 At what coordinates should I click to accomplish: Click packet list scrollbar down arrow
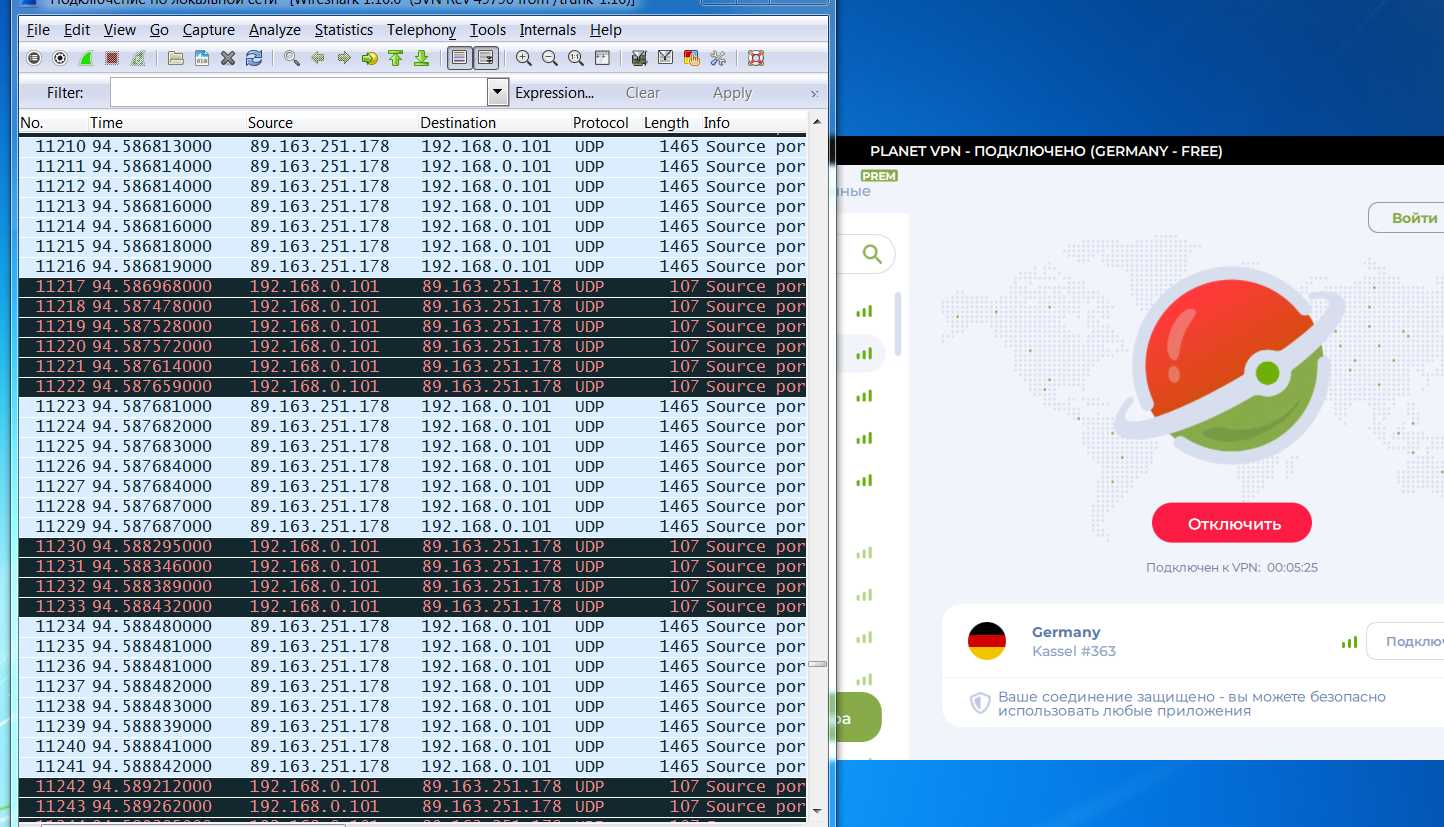[817, 810]
